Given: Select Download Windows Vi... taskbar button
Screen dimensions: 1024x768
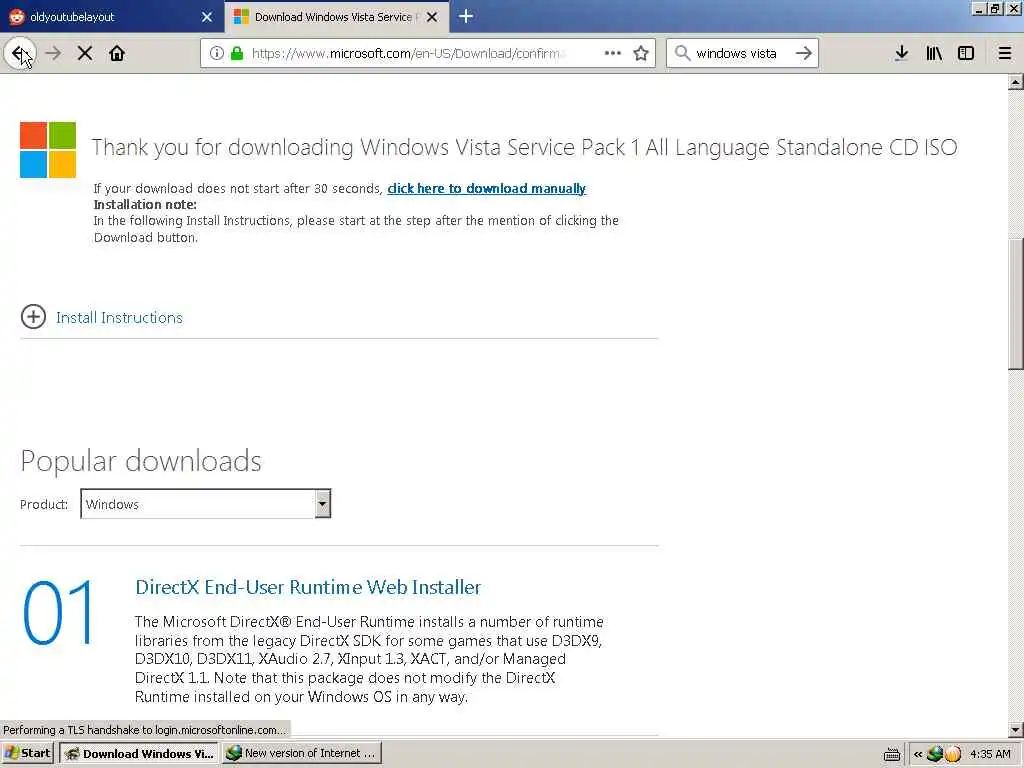Looking at the screenshot, I should (140, 753).
